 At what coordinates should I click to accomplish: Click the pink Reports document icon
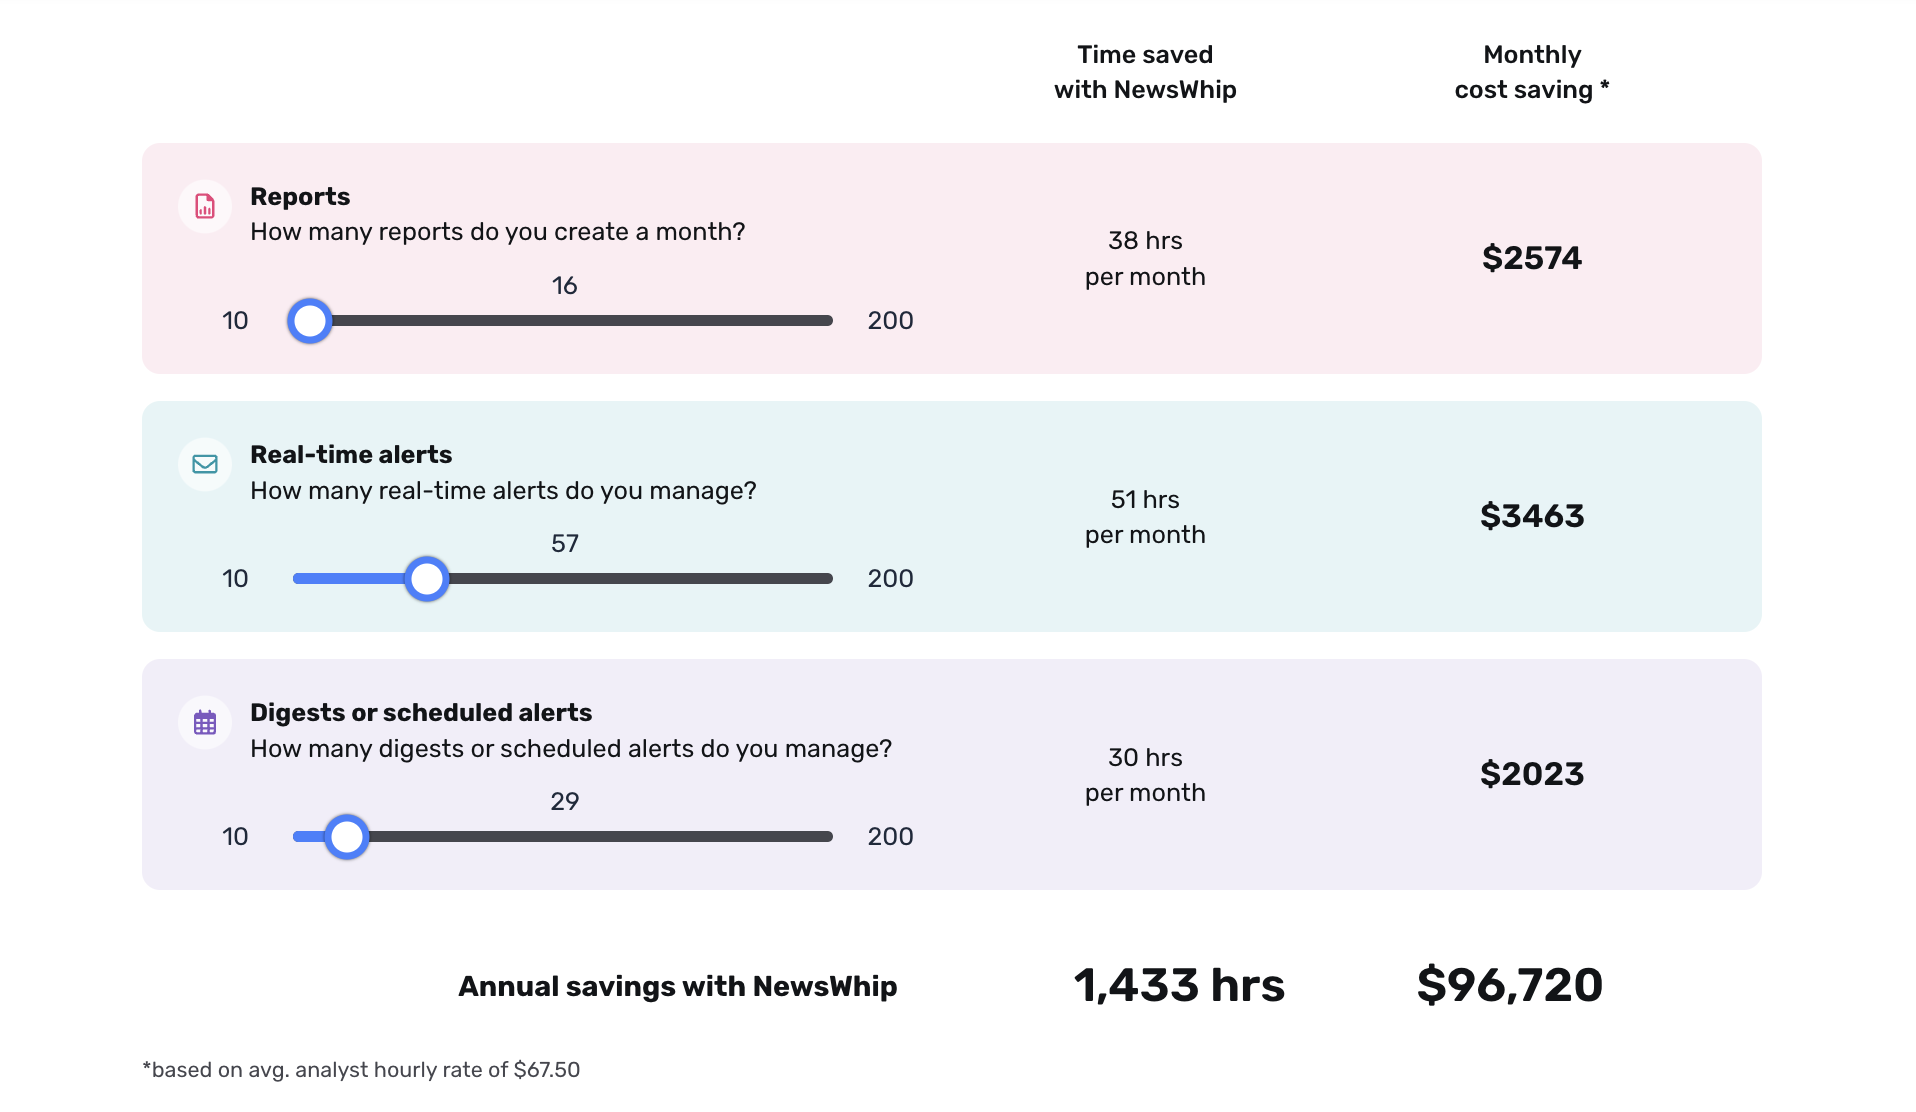pyautogui.click(x=204, y=206)
